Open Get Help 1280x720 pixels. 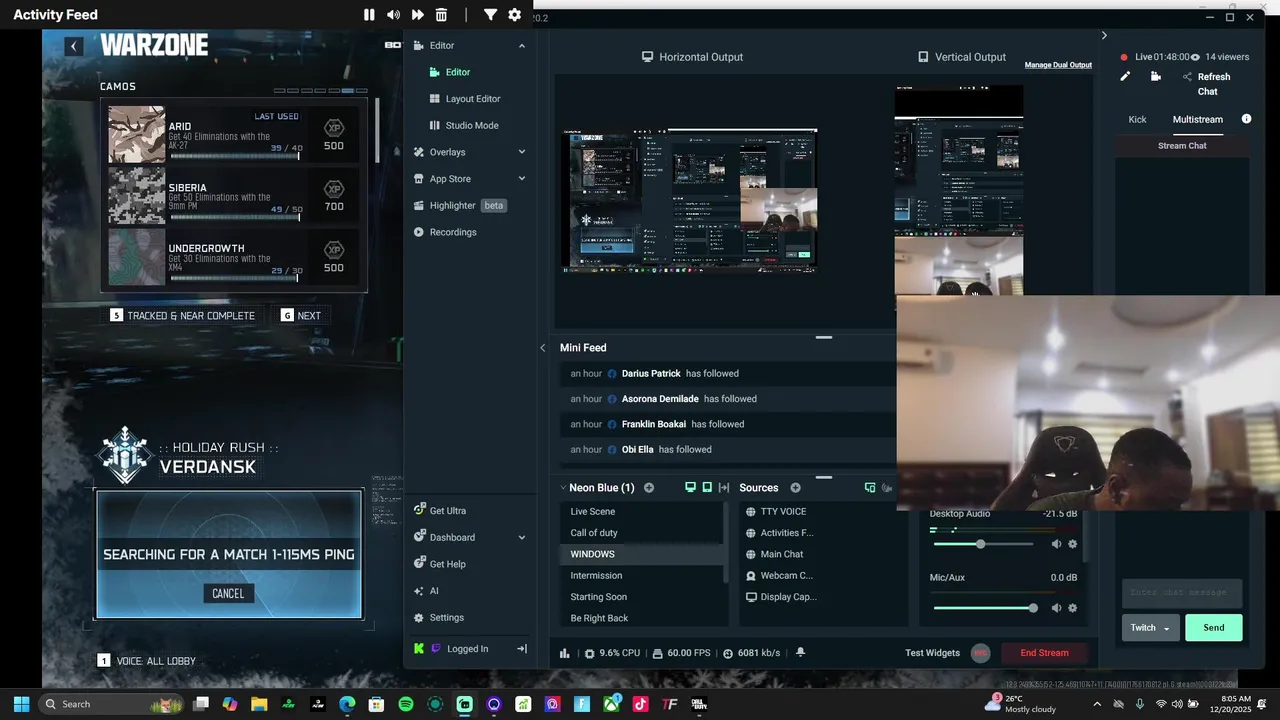(x=440, y=564)
